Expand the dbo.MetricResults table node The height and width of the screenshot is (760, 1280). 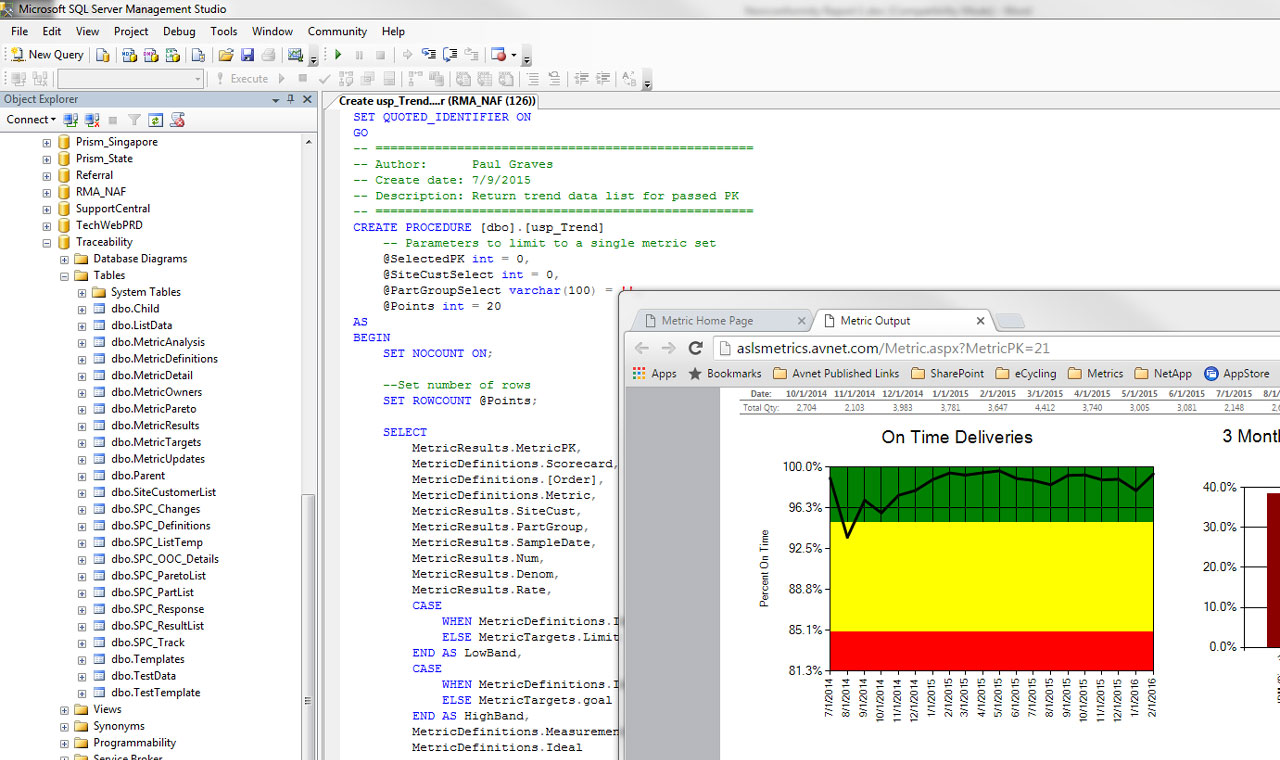tap(82, 426)
